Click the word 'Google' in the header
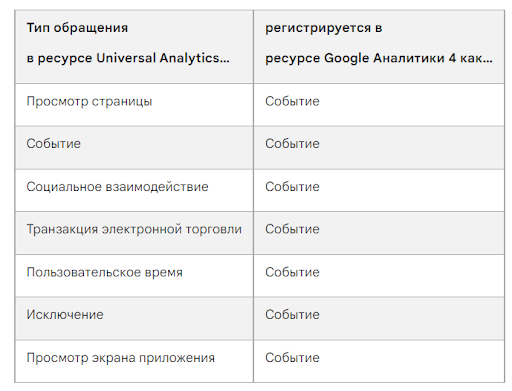Viewport: 512px width, 391px height. [x=346, y=58]
